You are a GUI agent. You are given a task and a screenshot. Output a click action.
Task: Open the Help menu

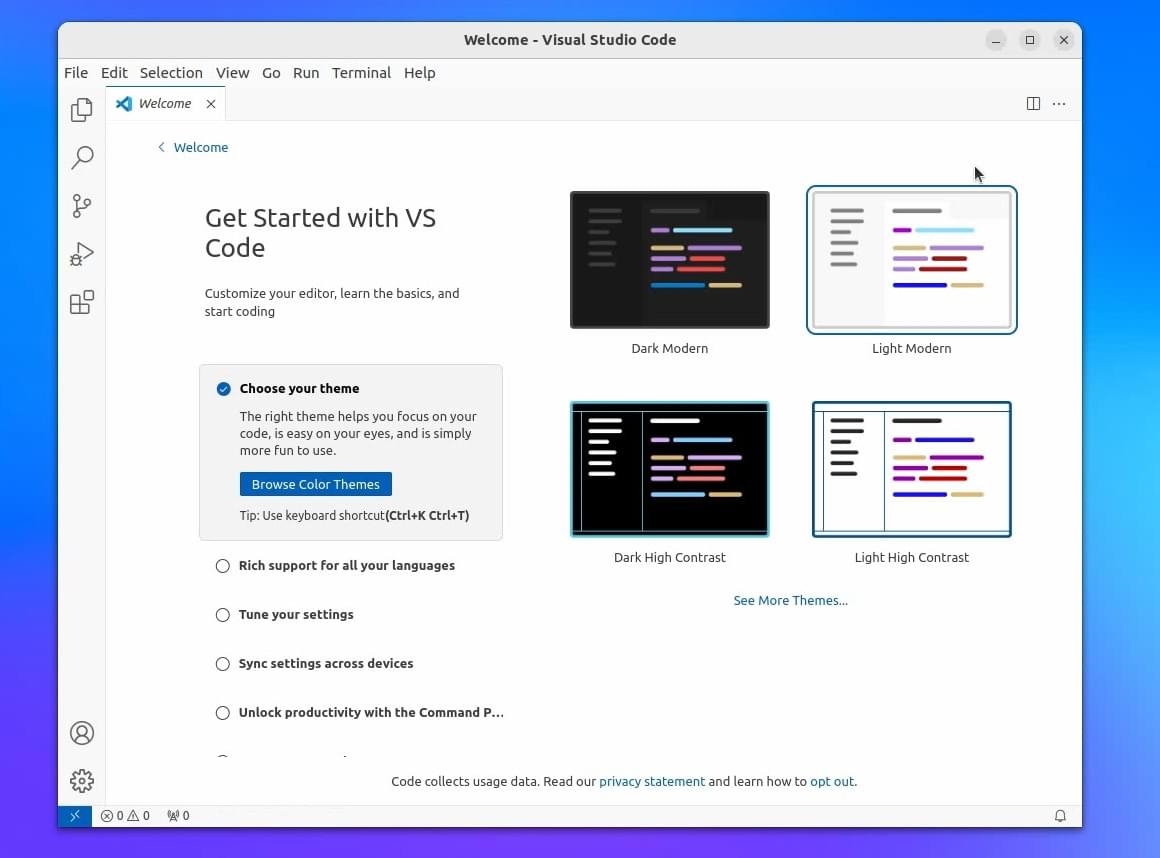click(419, 72)
